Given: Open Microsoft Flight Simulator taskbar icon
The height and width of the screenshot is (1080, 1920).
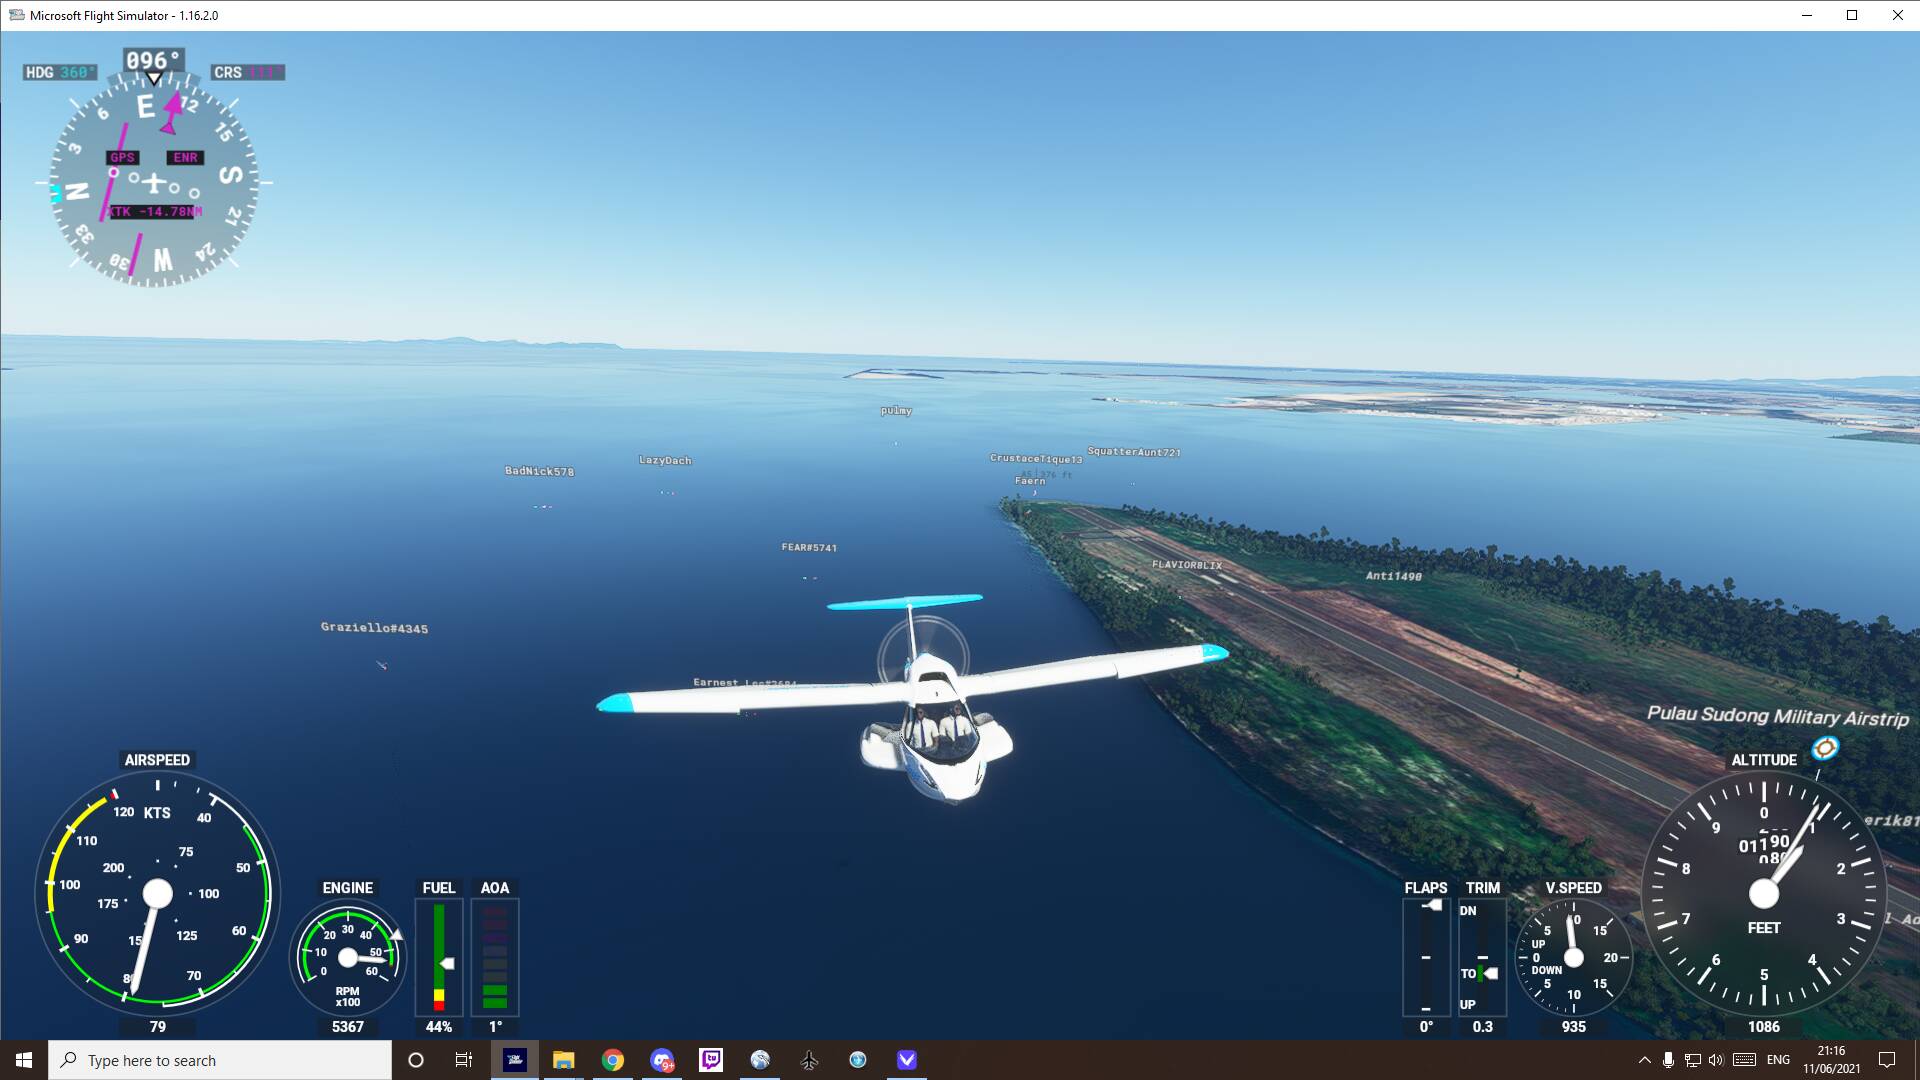Looking at the screenshot, I should [x=515, y=1060].
